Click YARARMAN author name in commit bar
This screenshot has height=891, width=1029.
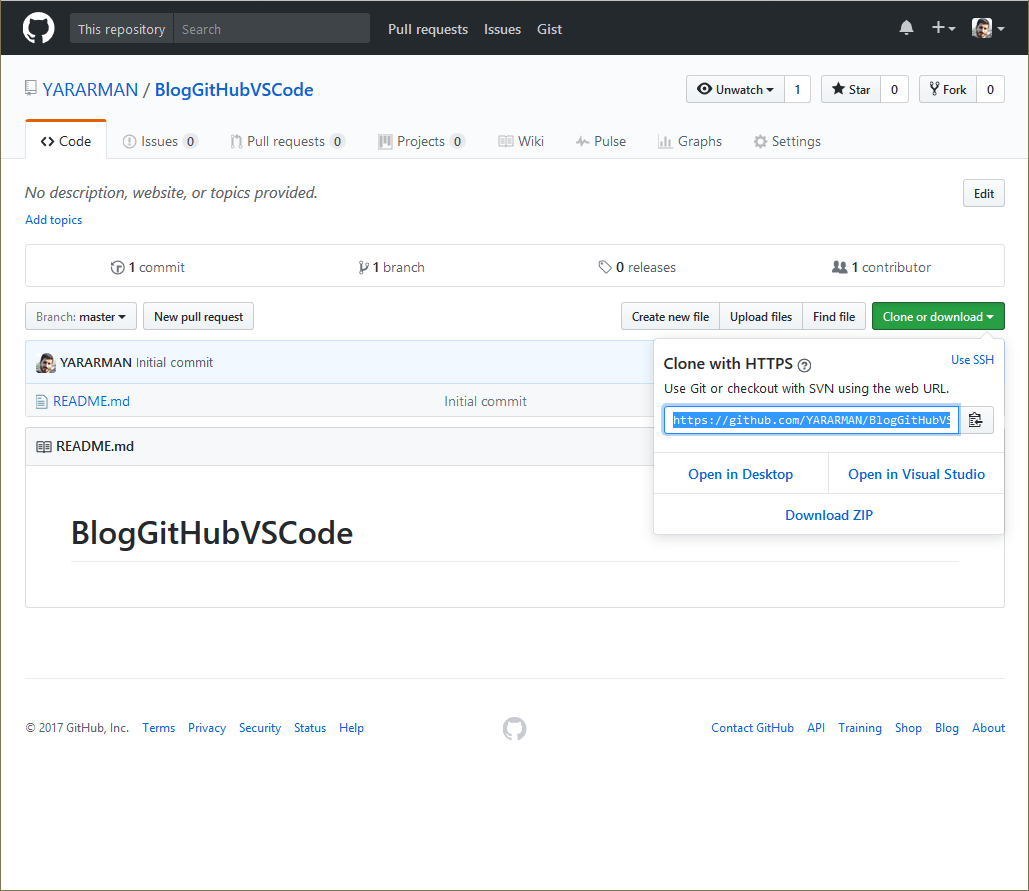coord(96,363)
